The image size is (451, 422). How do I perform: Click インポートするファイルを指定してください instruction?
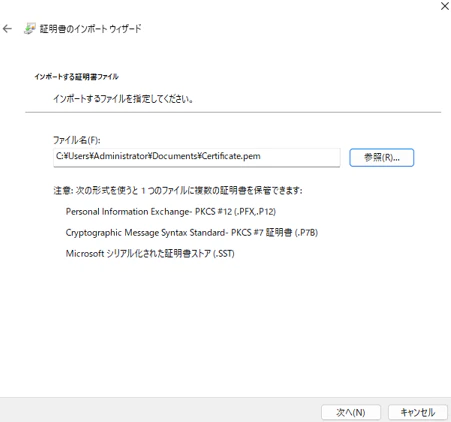click(123, 99)
